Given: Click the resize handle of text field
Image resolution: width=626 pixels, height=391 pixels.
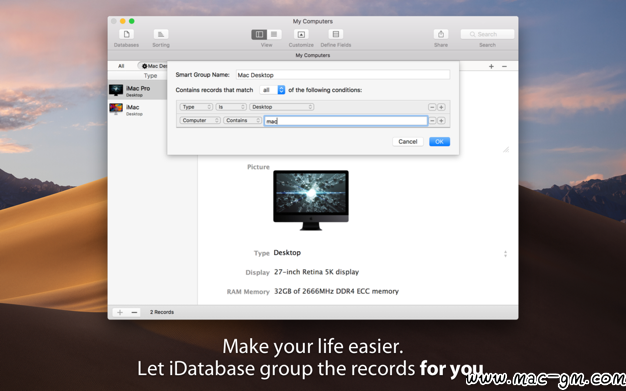Looking at the screenshot, I should tap(506, 149).
